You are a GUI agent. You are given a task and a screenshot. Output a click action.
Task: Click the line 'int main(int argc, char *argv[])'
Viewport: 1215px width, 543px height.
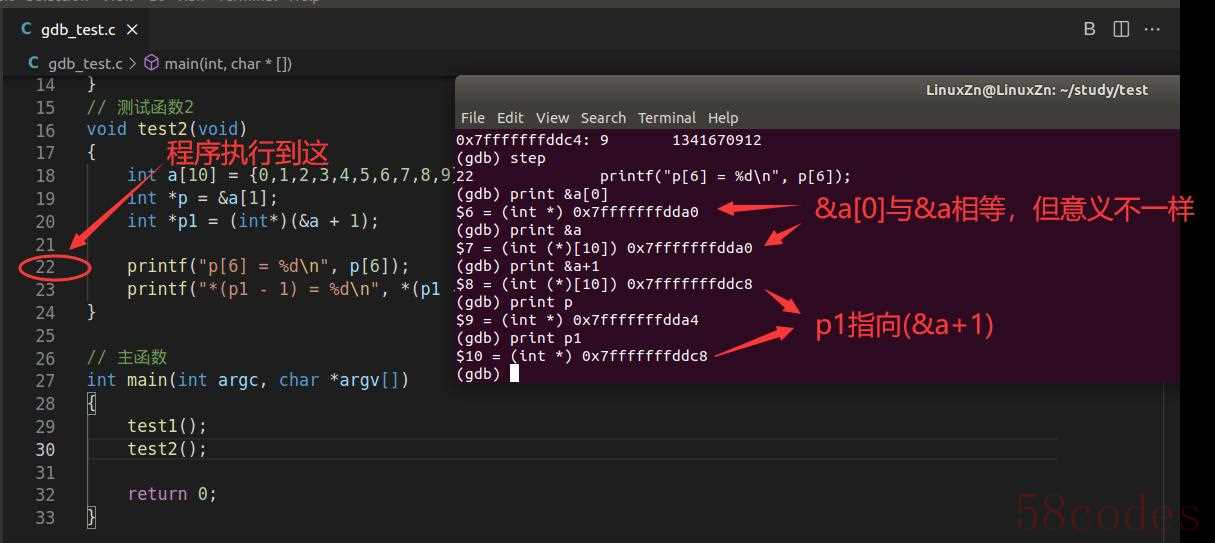coord(248,380)
